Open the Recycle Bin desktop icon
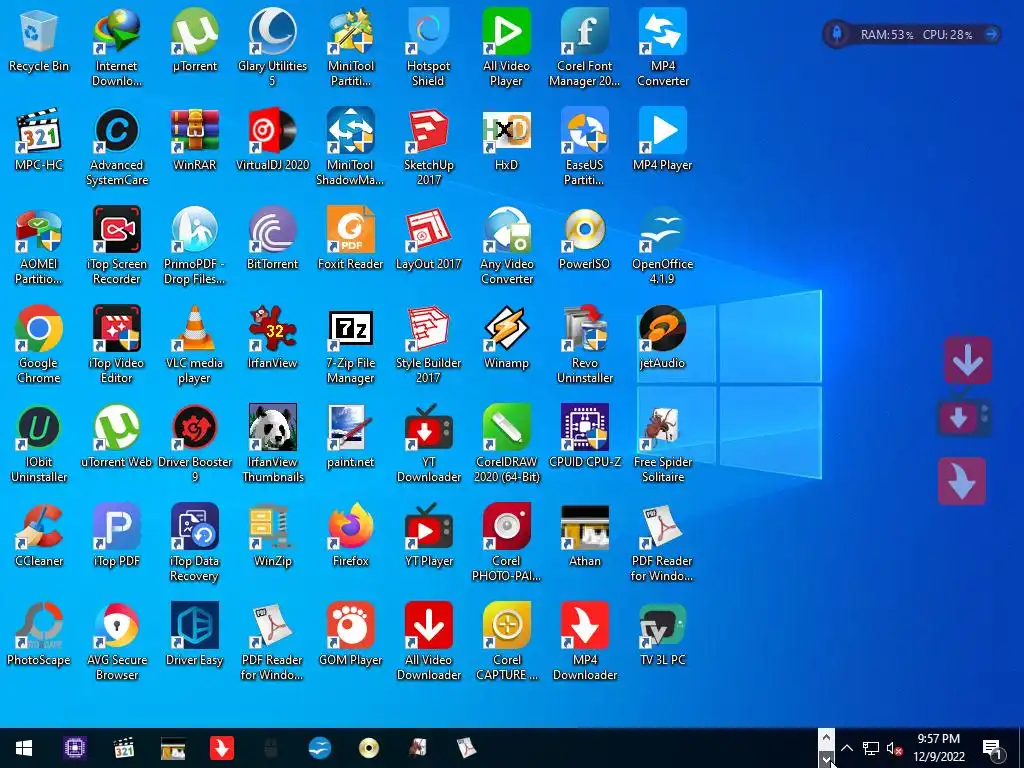 coord(39,41)
